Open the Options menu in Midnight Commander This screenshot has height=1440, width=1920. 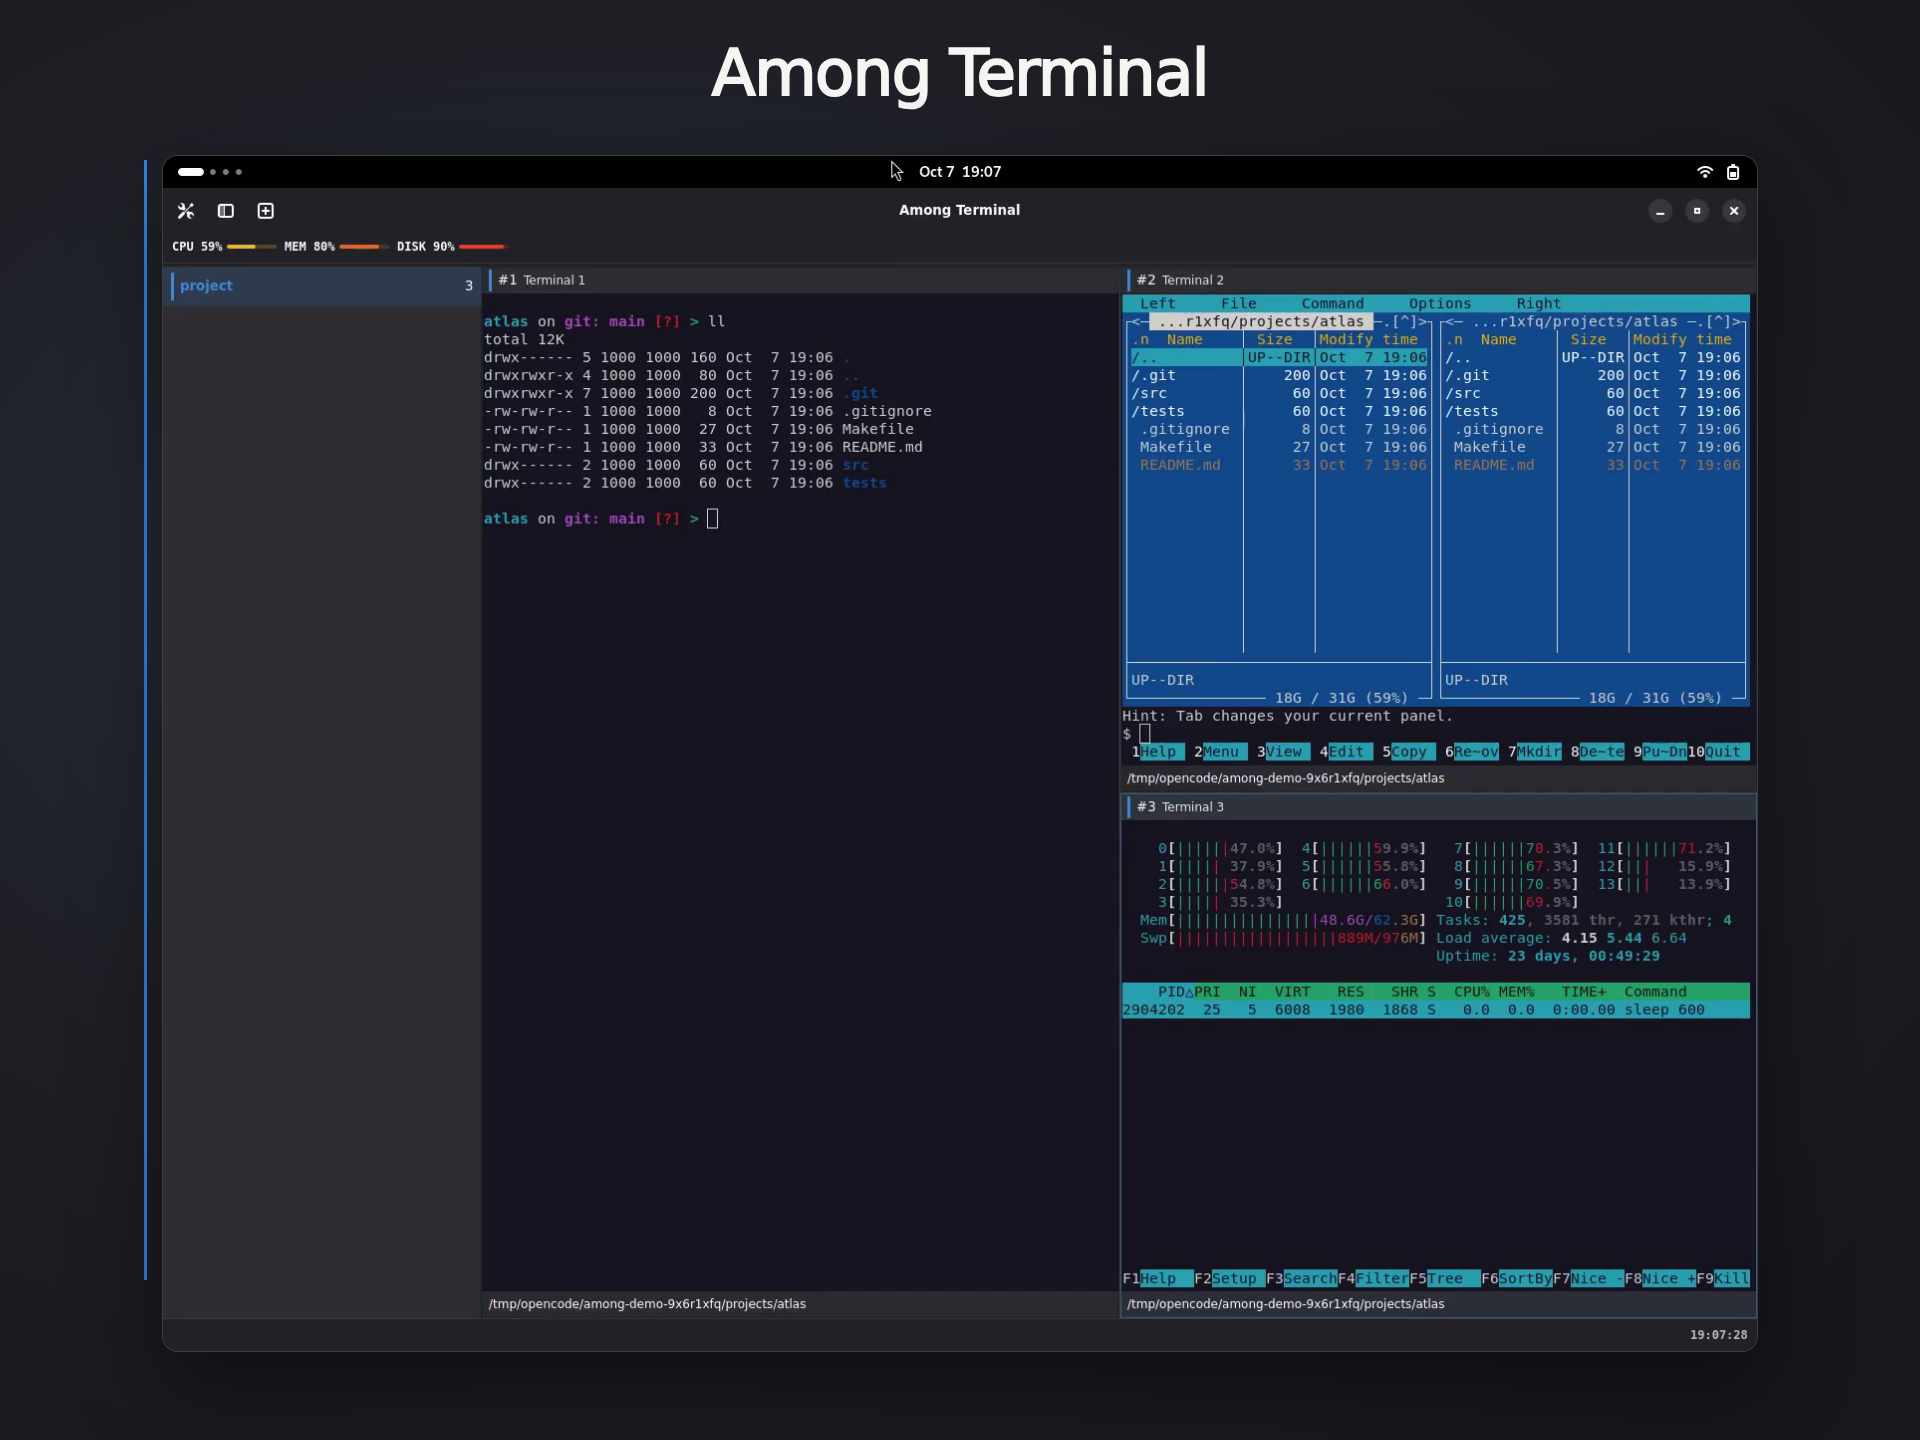click(x=1439, y=304)
